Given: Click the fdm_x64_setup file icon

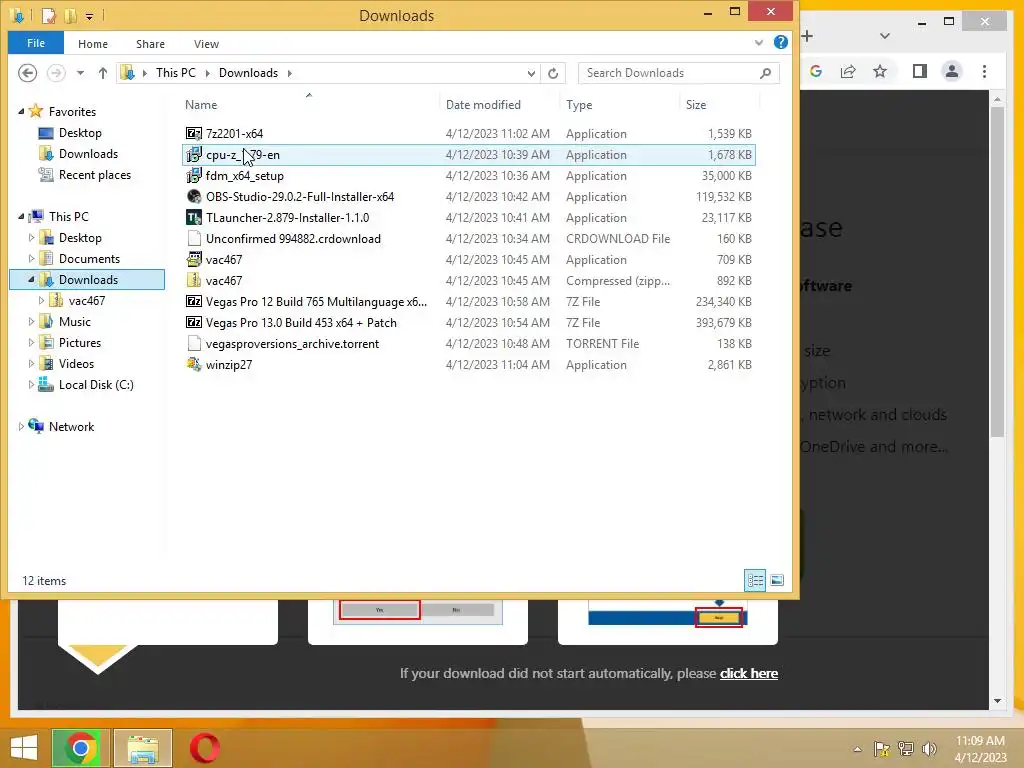Looking at the screenshot, I should point(194,176).
